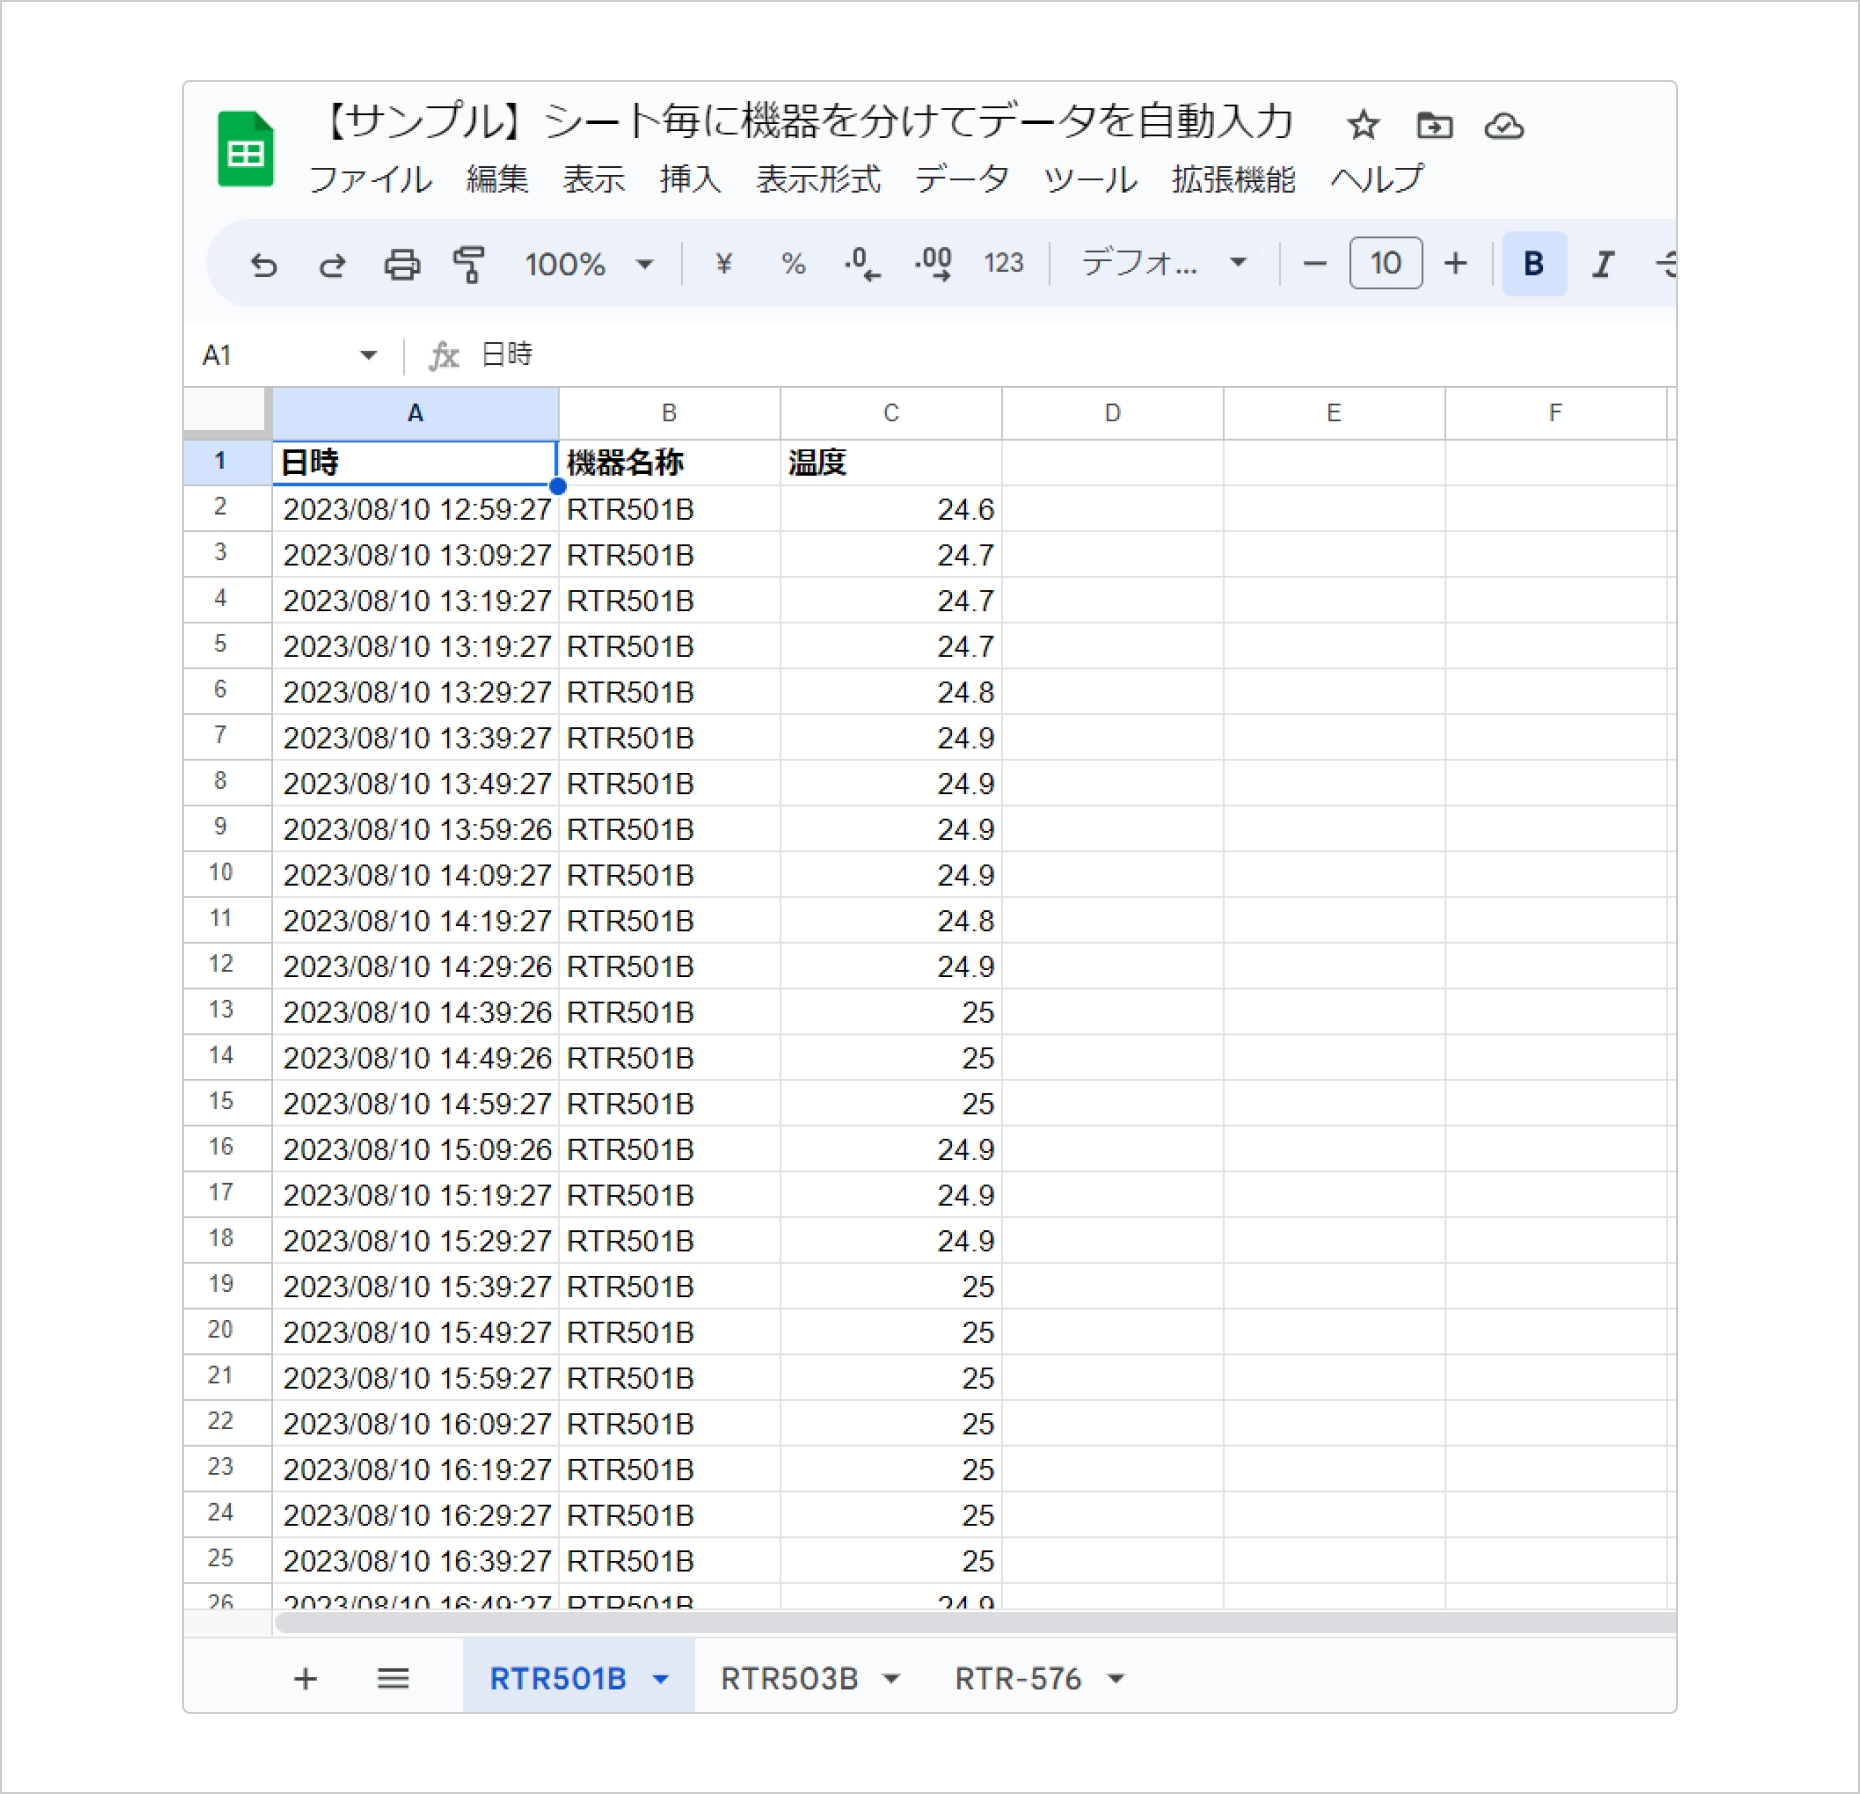Open the ヘルプ menu
Image resolution: width=1860 pixels, height=1794 pixels.
1377,180
